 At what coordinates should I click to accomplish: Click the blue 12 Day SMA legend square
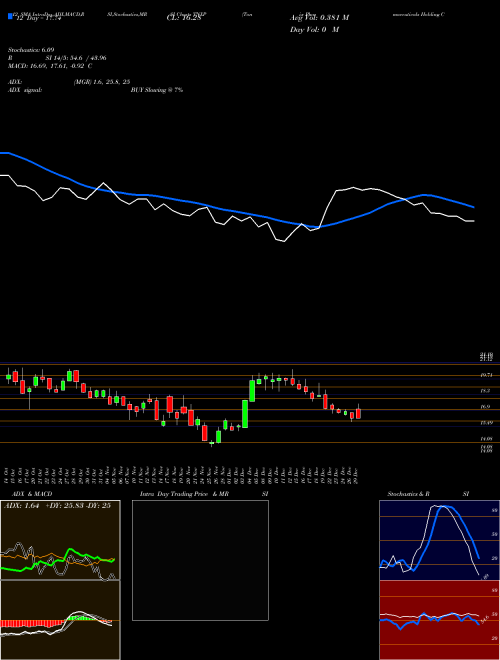pyautogui.click(x=10, y=16)
